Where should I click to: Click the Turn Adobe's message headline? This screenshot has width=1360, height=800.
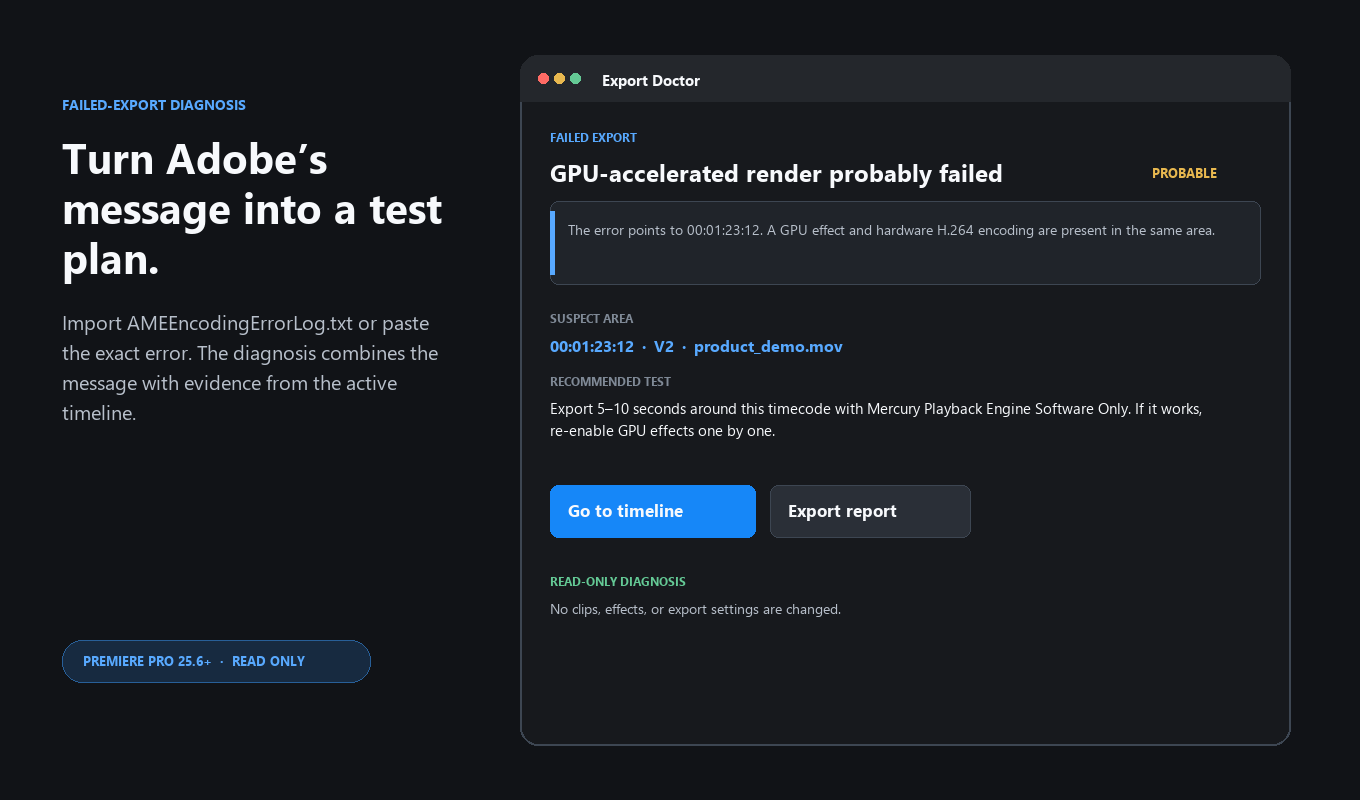[252, 209]
